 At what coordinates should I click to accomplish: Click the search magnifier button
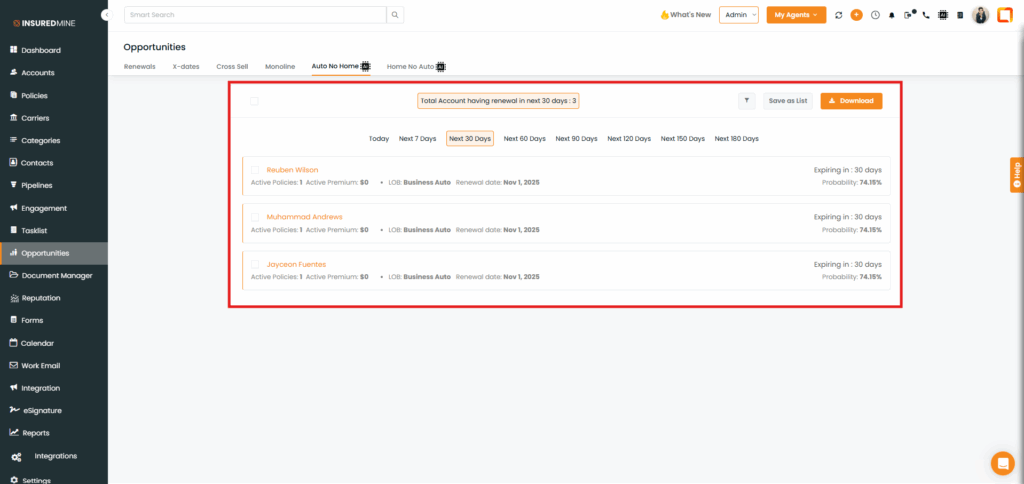(396, 15)
